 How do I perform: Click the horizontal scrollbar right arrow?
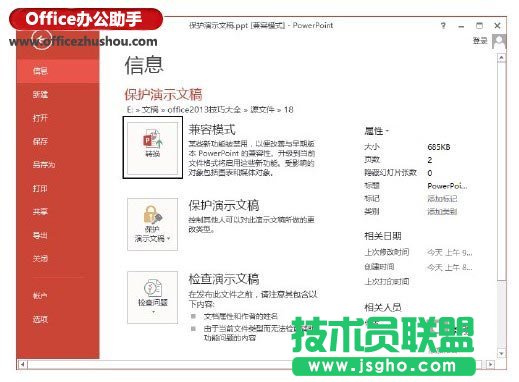[490, 364]
